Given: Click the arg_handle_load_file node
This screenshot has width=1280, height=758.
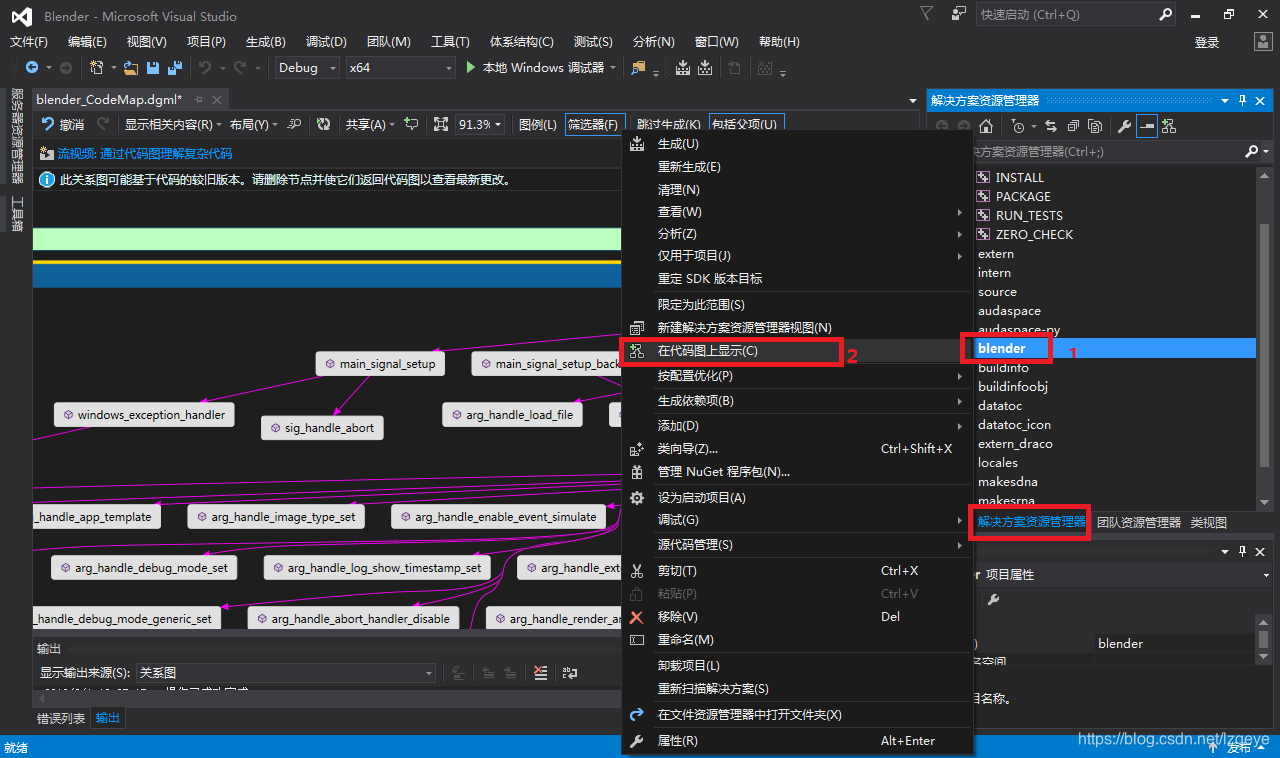Looking at the screenshot, I should (512, 414).
